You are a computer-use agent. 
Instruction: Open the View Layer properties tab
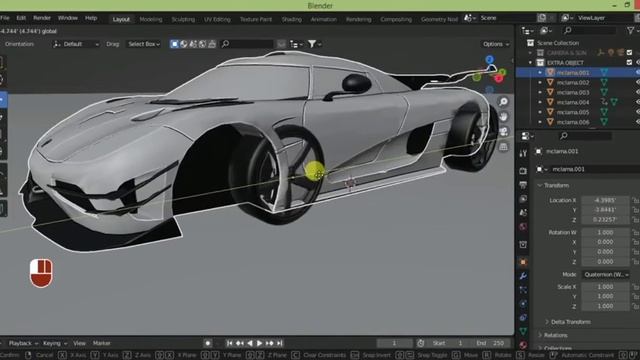523,199
